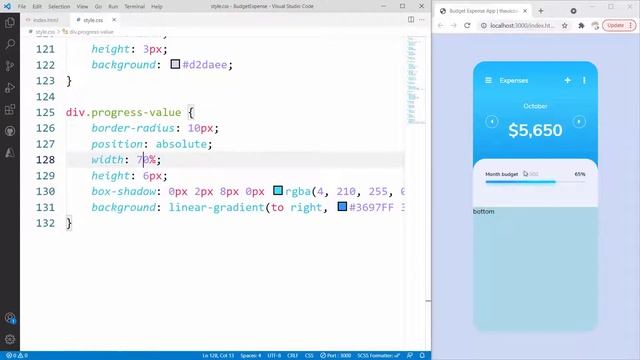This screenshot has height=360, width=640.
Task: Click the site info icon in address bar
Action: [x=484, y=25]
